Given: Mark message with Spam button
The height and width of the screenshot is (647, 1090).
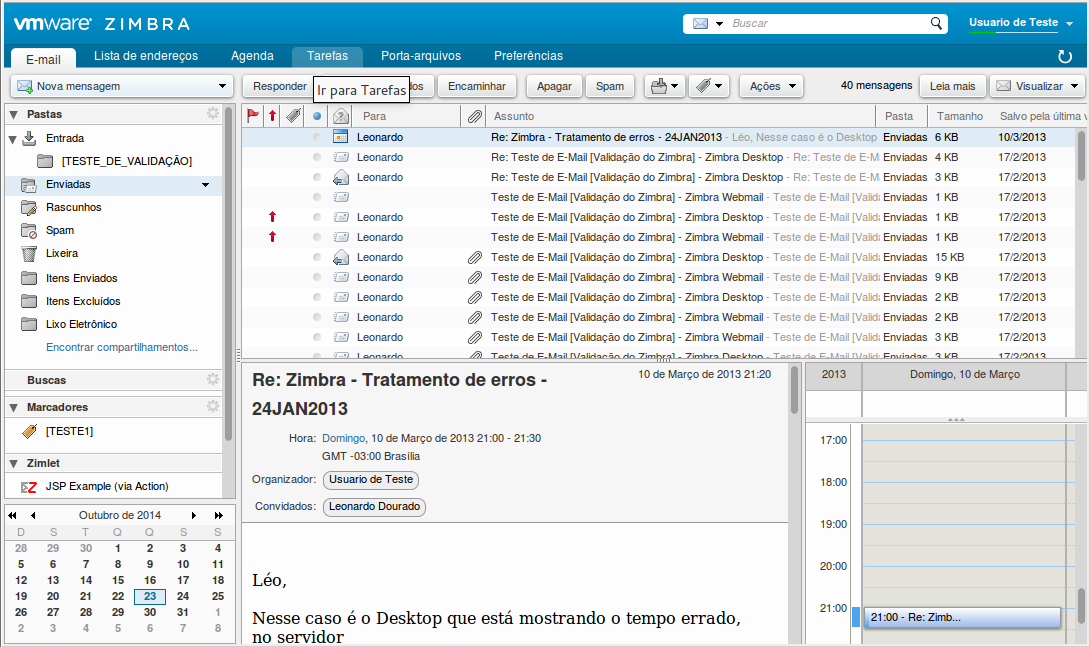Looking at the screenshot, I should (610, 86).
